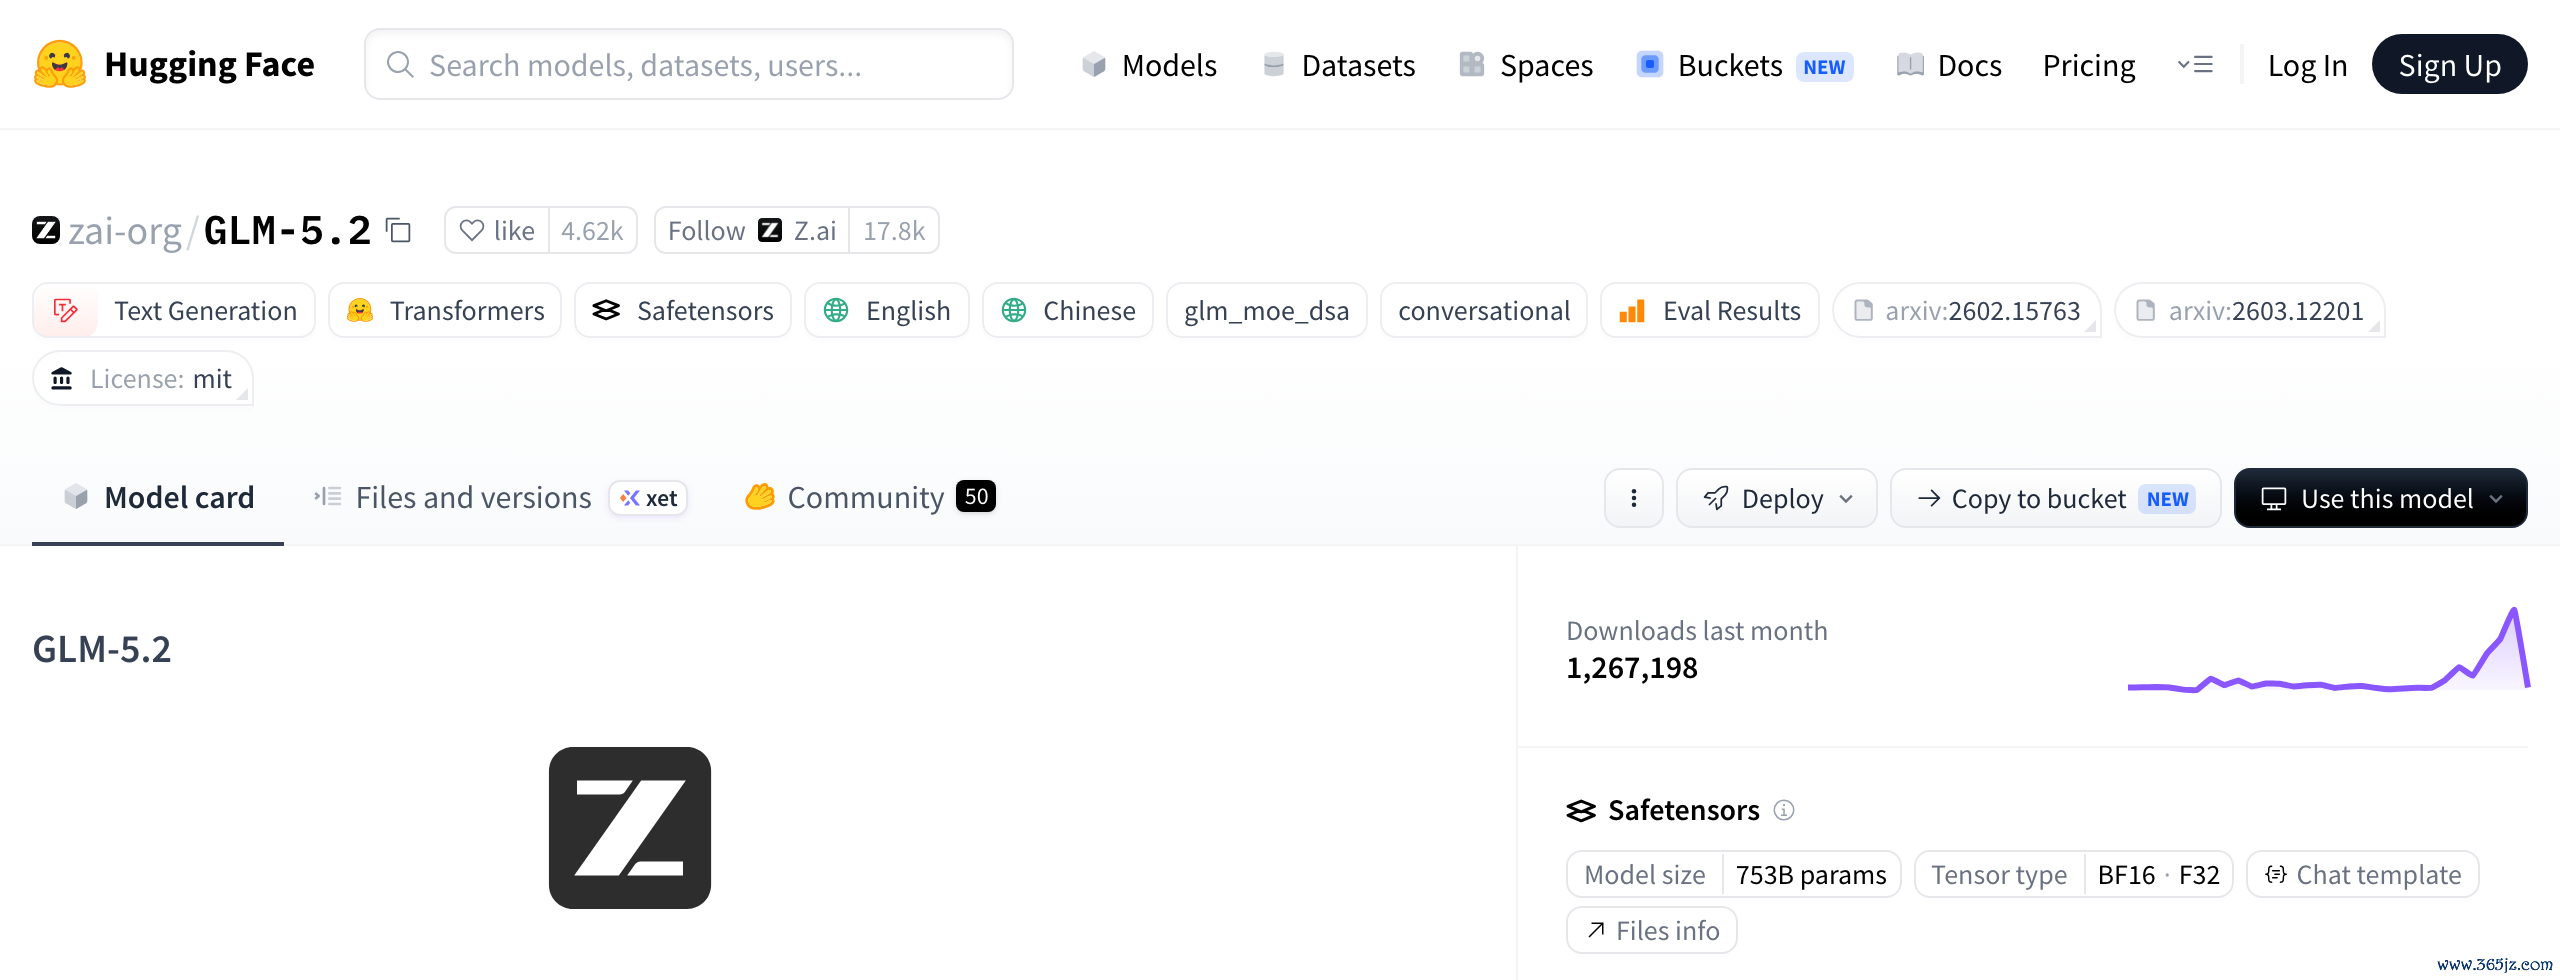Click the Log In link
Screen dimensions: 2560x980
[x=2307, y=65]
